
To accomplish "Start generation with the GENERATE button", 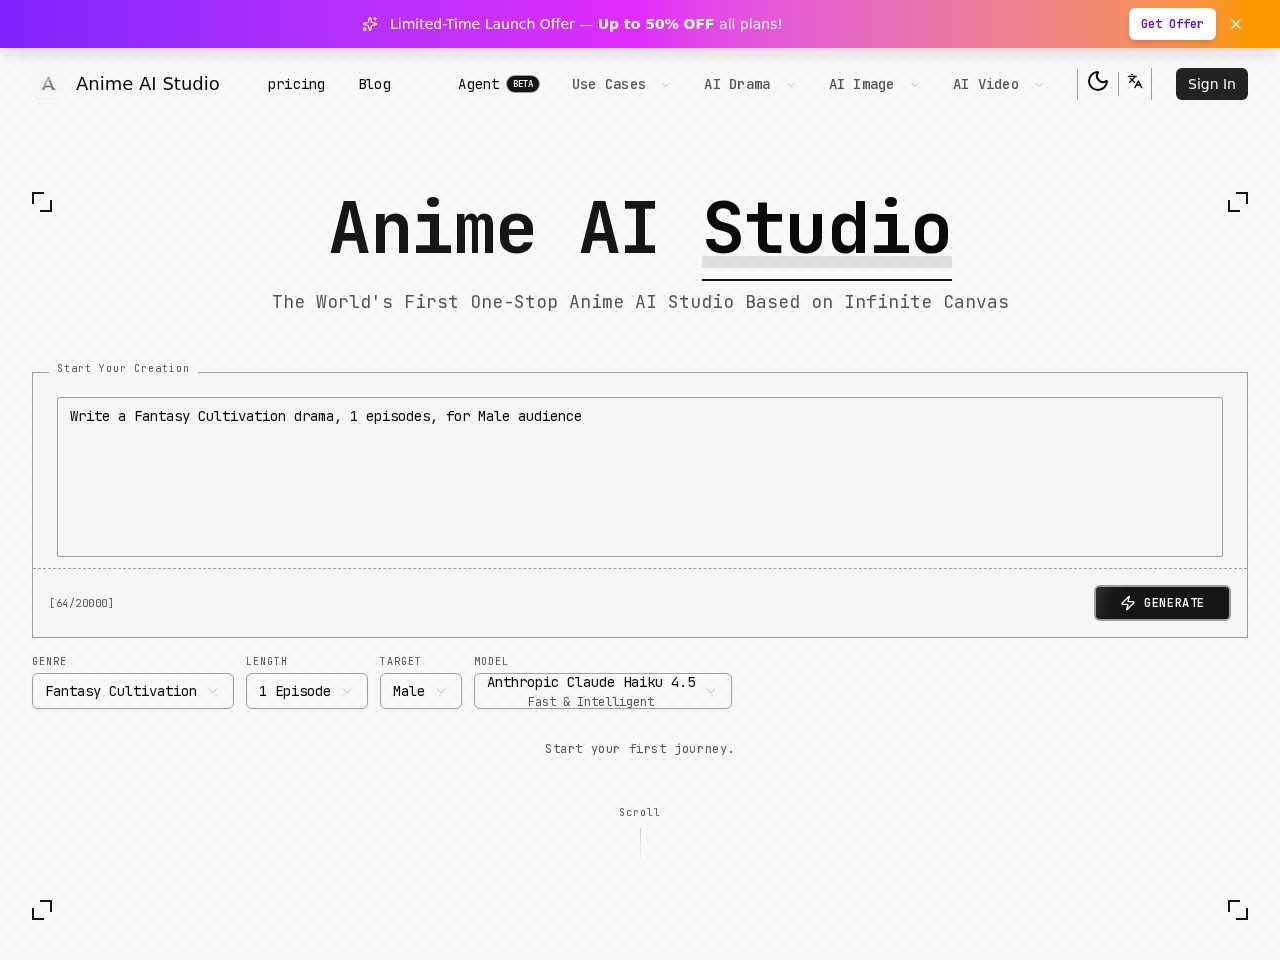I will (x=1162, y=603).
